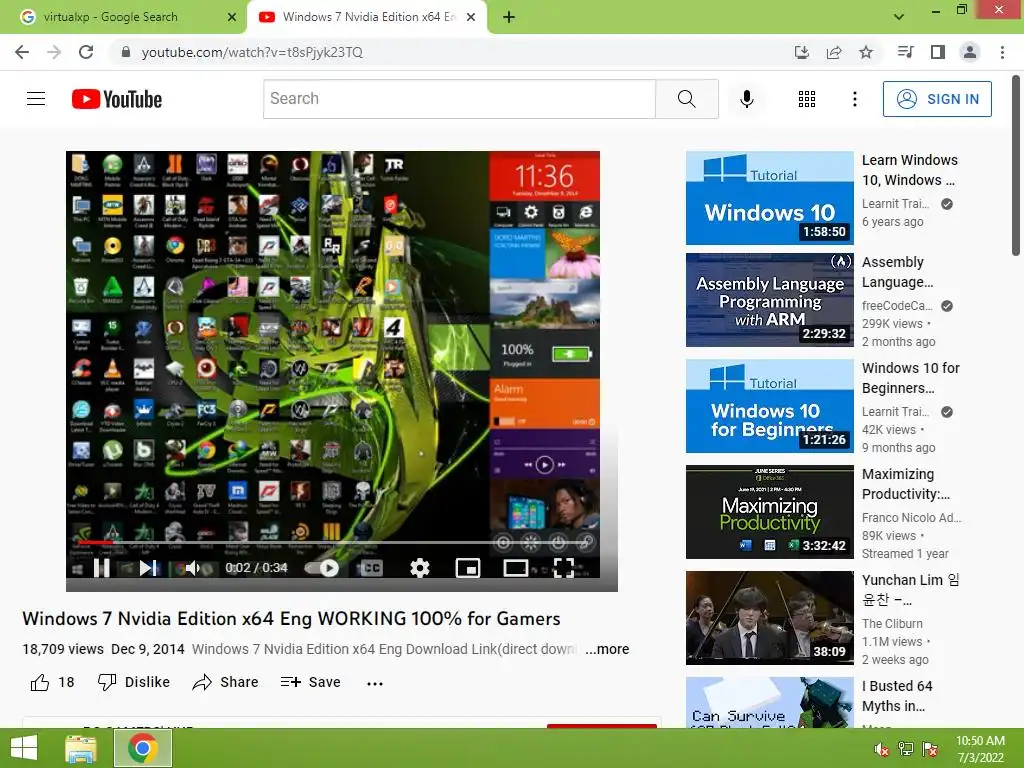Reload the page

pos(86,52)
